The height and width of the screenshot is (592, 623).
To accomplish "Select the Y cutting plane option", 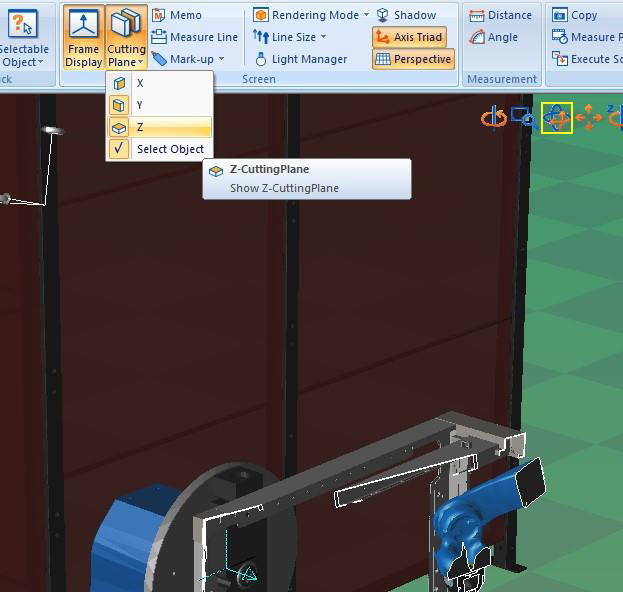I will pyautogui.click(x=159, y=105).
